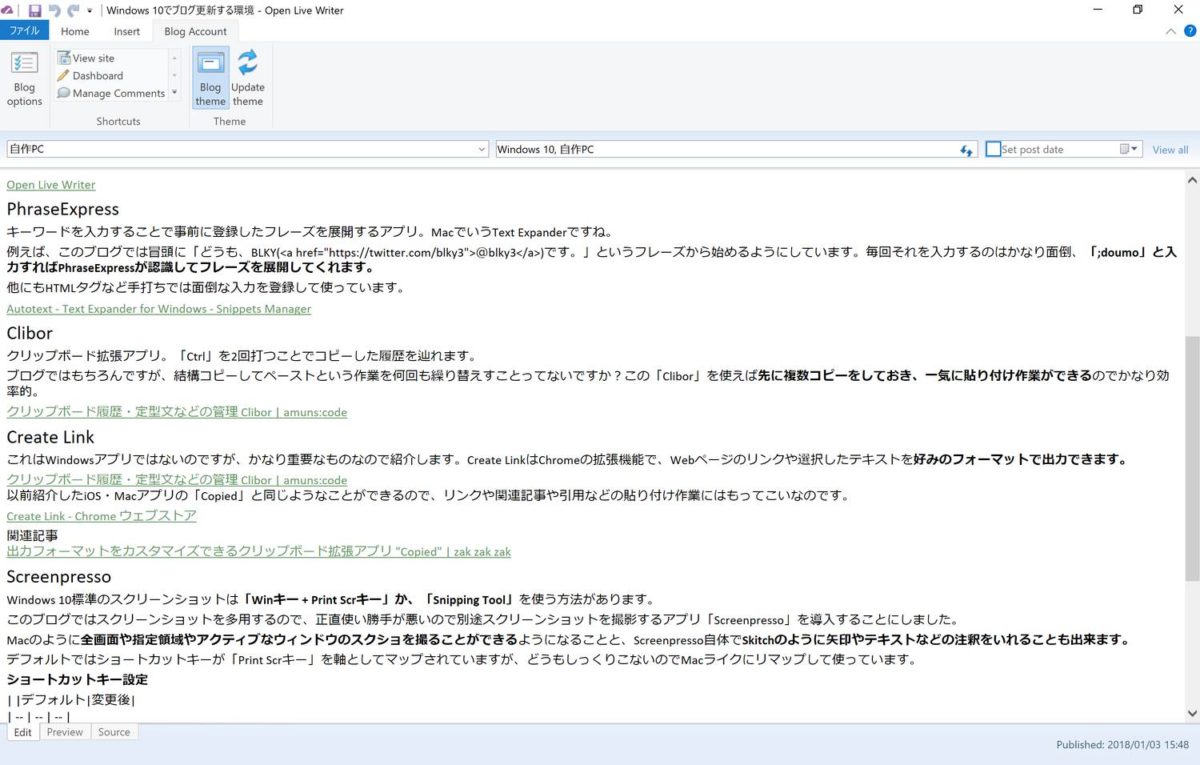Click the ショートカットキー設定 bold text

click(x=77, y=680)
